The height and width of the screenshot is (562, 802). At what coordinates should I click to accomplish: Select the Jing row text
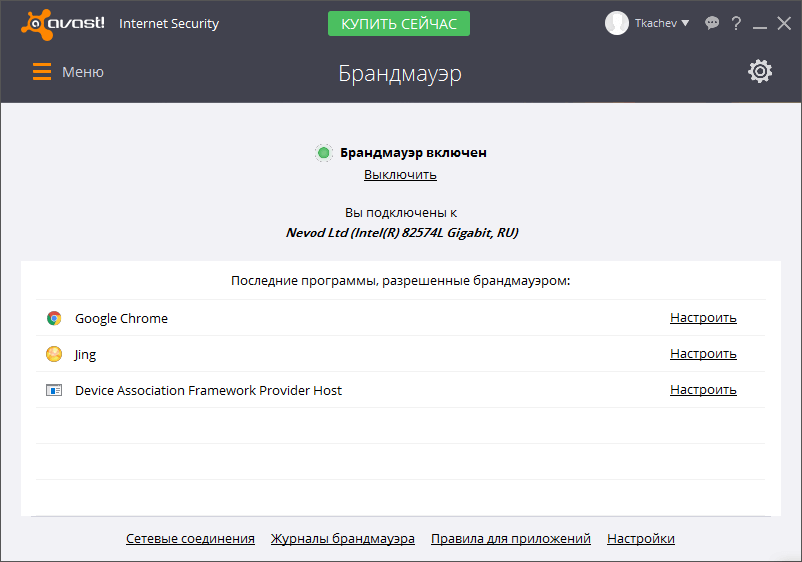85,354
